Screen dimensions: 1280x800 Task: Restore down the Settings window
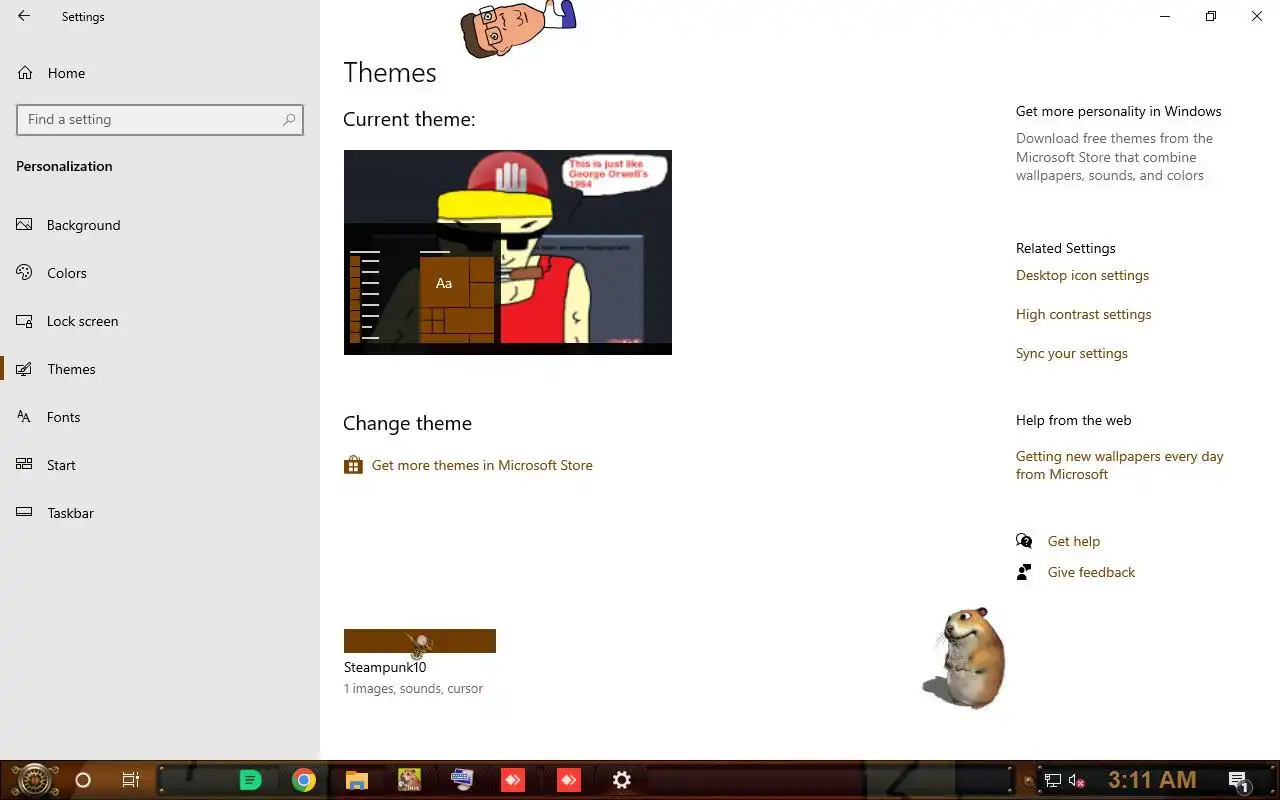click(x=1211, y=16)
